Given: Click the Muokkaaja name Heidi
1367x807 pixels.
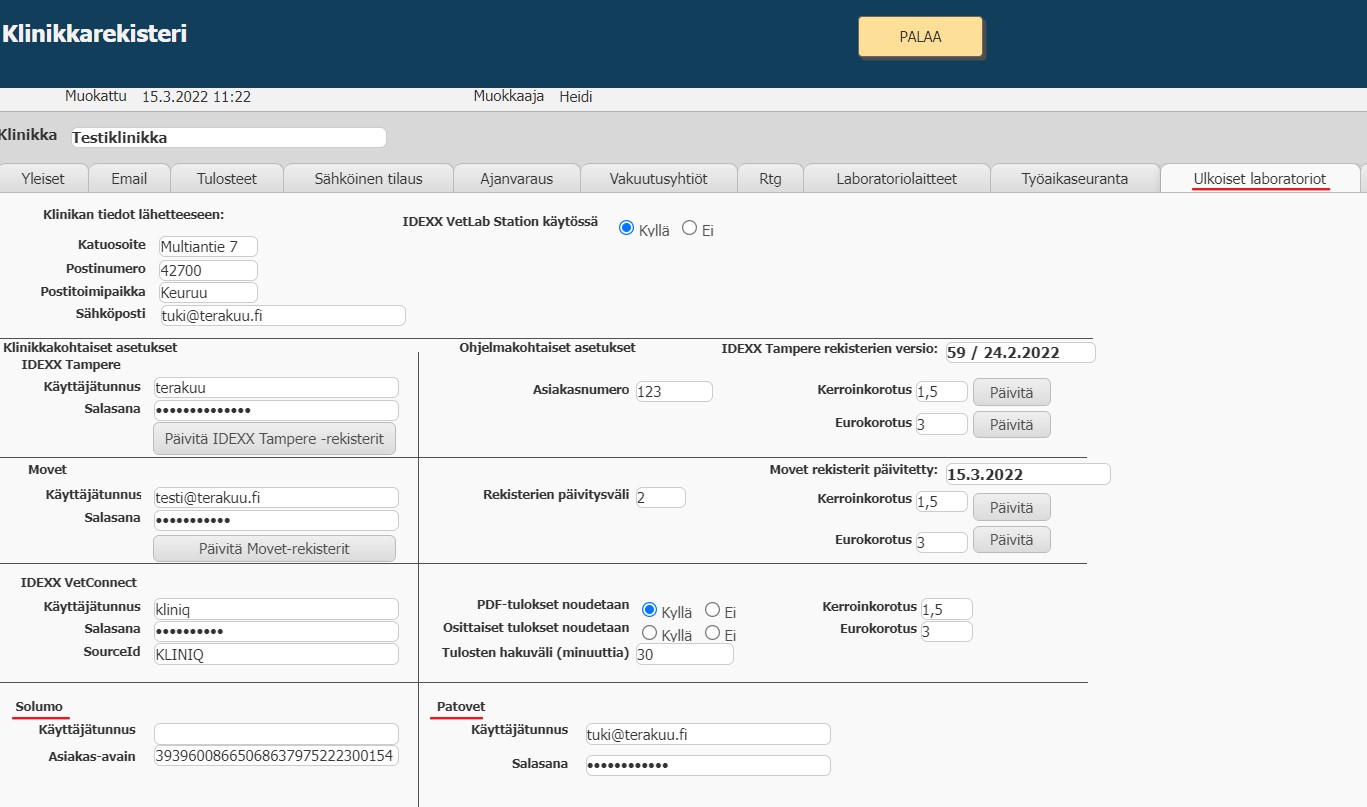Looking at the screenshot, I should tap(576, 97).
